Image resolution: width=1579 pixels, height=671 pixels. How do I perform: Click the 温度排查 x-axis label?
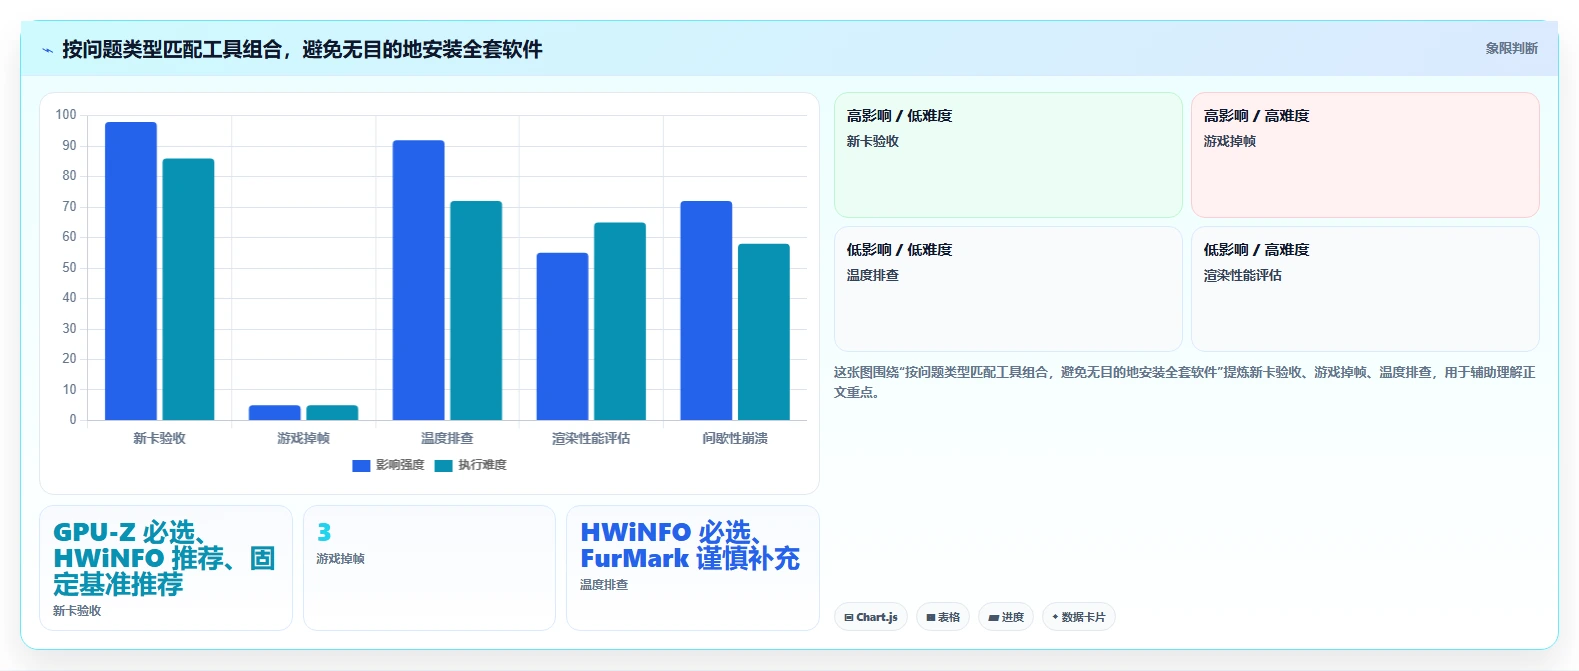pyautogui.click(x=447, y=438)
